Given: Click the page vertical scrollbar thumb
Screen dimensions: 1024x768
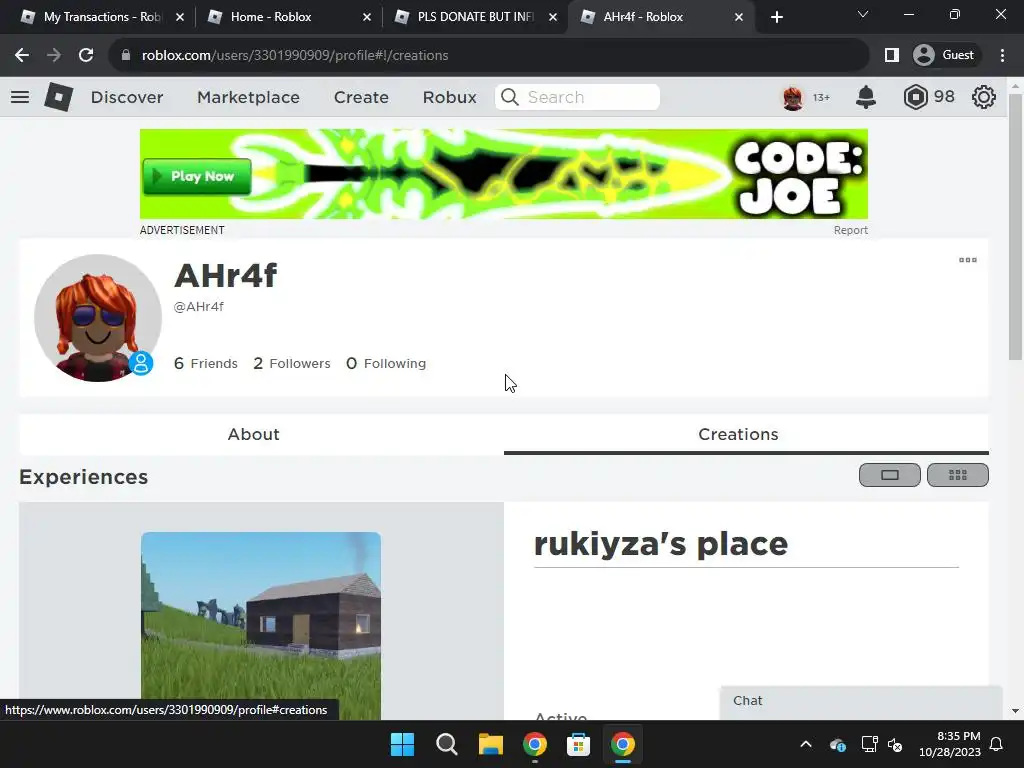Looking at the screenshot, I should 1015,227.
